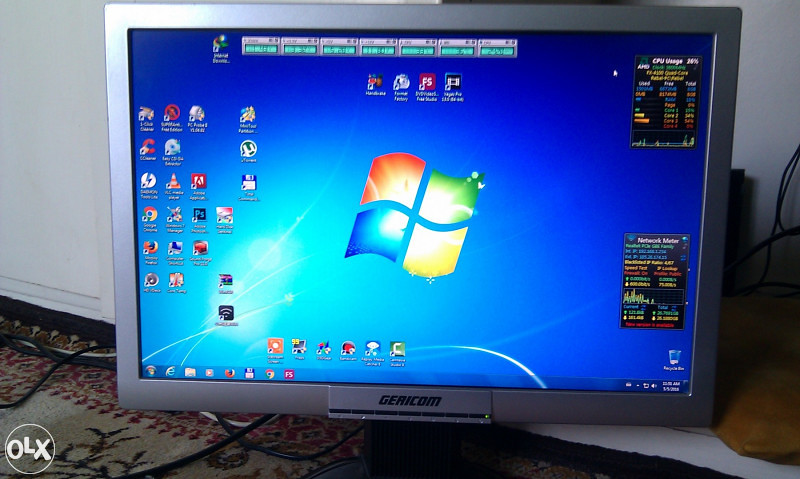Screen dimensions: 800x479
Task: Click IP Lookup link in Network Meter
Action: [666, 268]
